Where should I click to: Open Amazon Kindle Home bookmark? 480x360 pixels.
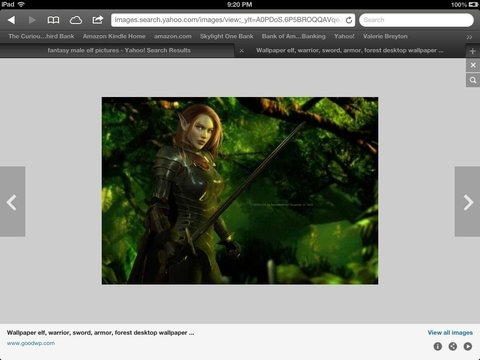[x=114, y=36]
